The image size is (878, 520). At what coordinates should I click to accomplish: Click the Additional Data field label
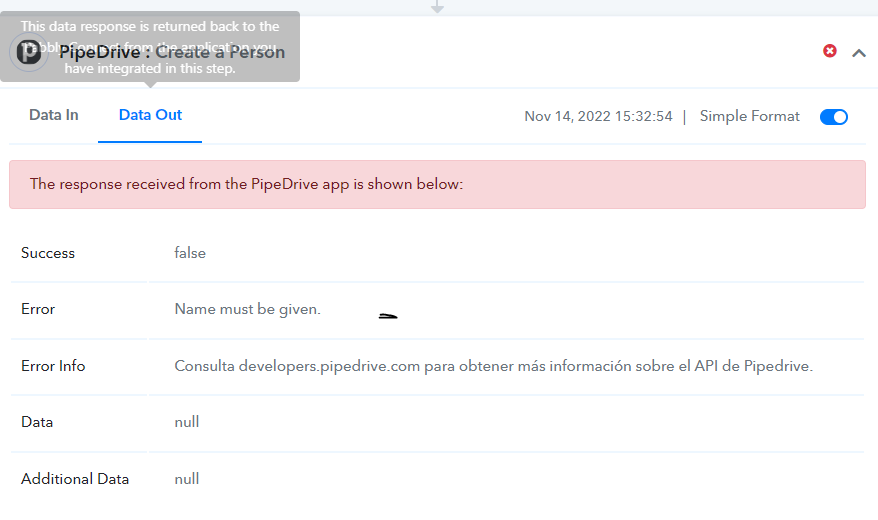75,479
